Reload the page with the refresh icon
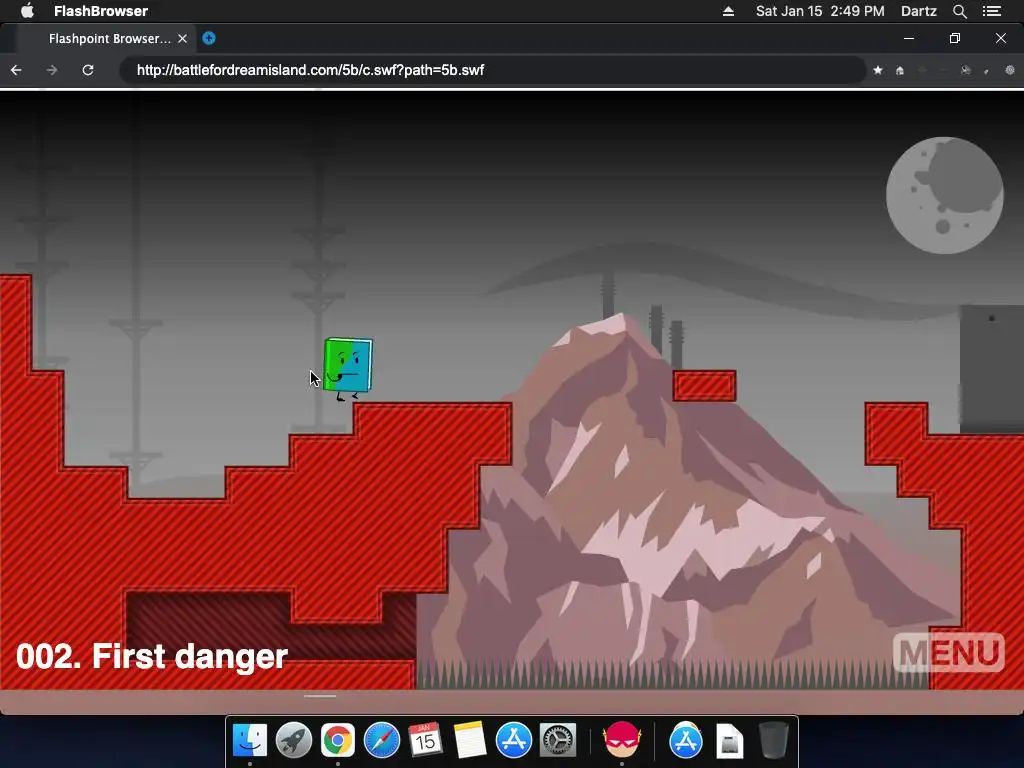 pyautogui.click(x=88, y=70)
